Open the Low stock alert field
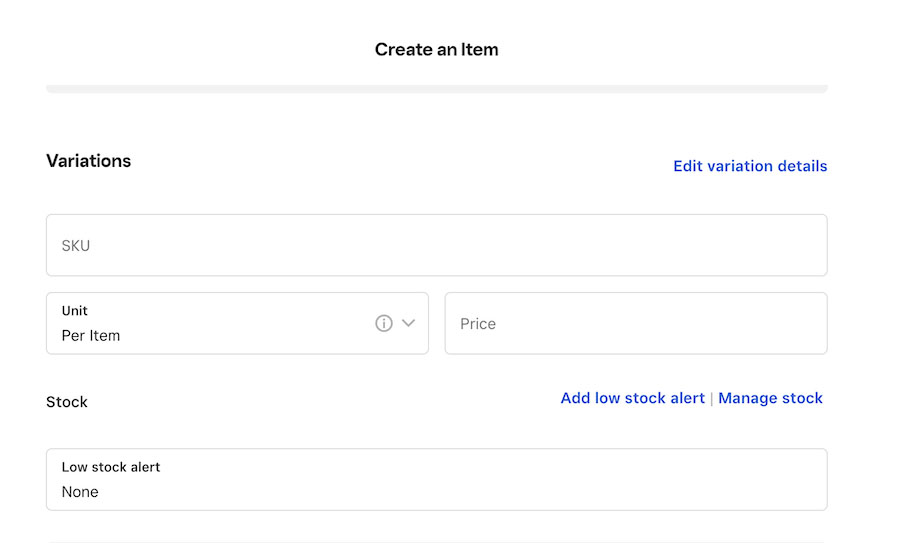This screenshot has height=543, width=900. pyautogui.click(x=437, y=479)
